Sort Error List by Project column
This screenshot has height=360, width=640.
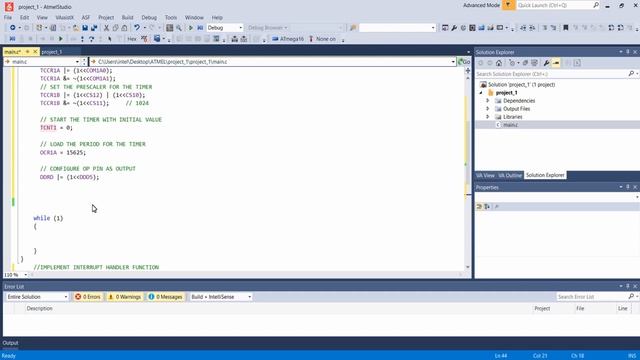tap(542, 309)
